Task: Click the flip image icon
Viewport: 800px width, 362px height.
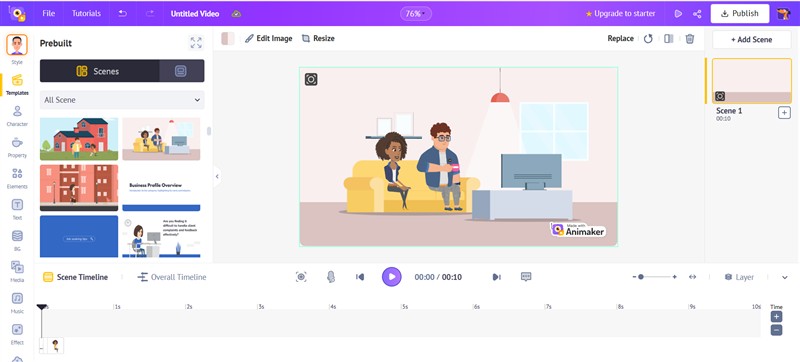Action: 668,39
